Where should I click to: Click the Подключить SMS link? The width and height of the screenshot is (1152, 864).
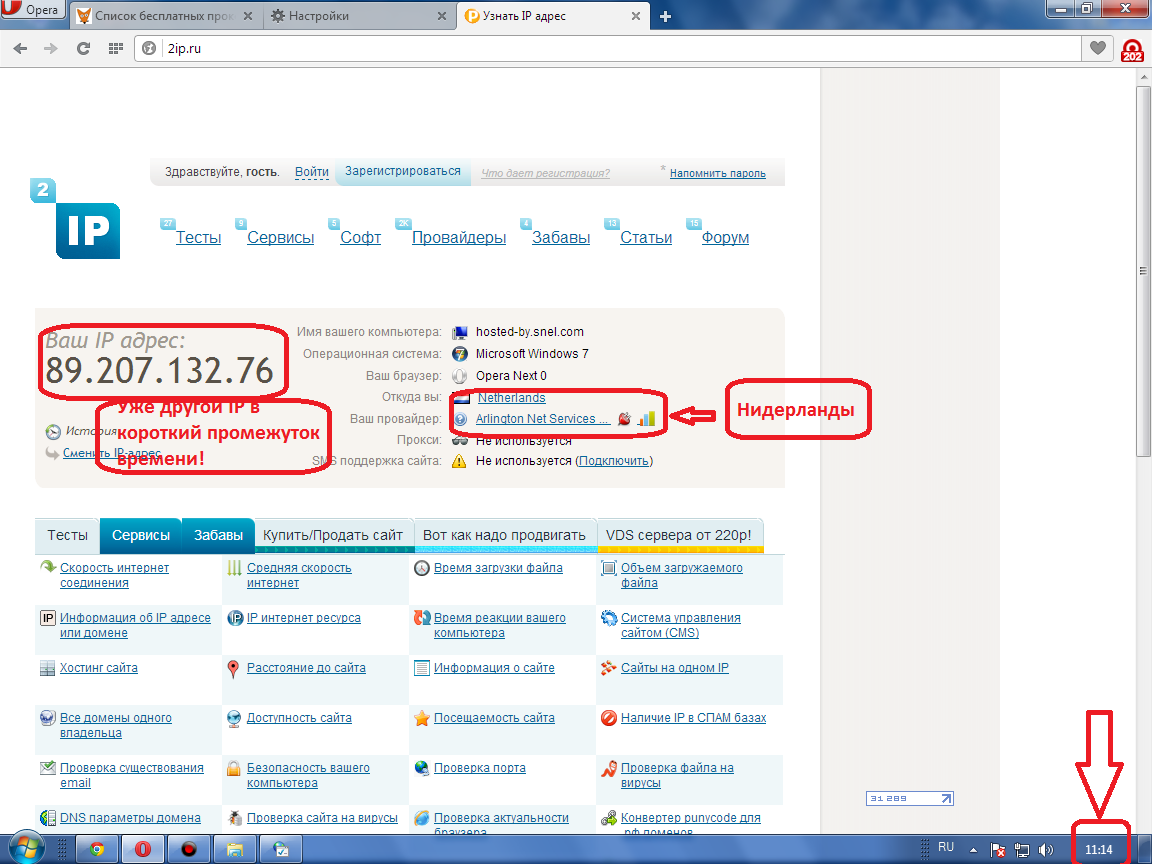pos(613,461)
